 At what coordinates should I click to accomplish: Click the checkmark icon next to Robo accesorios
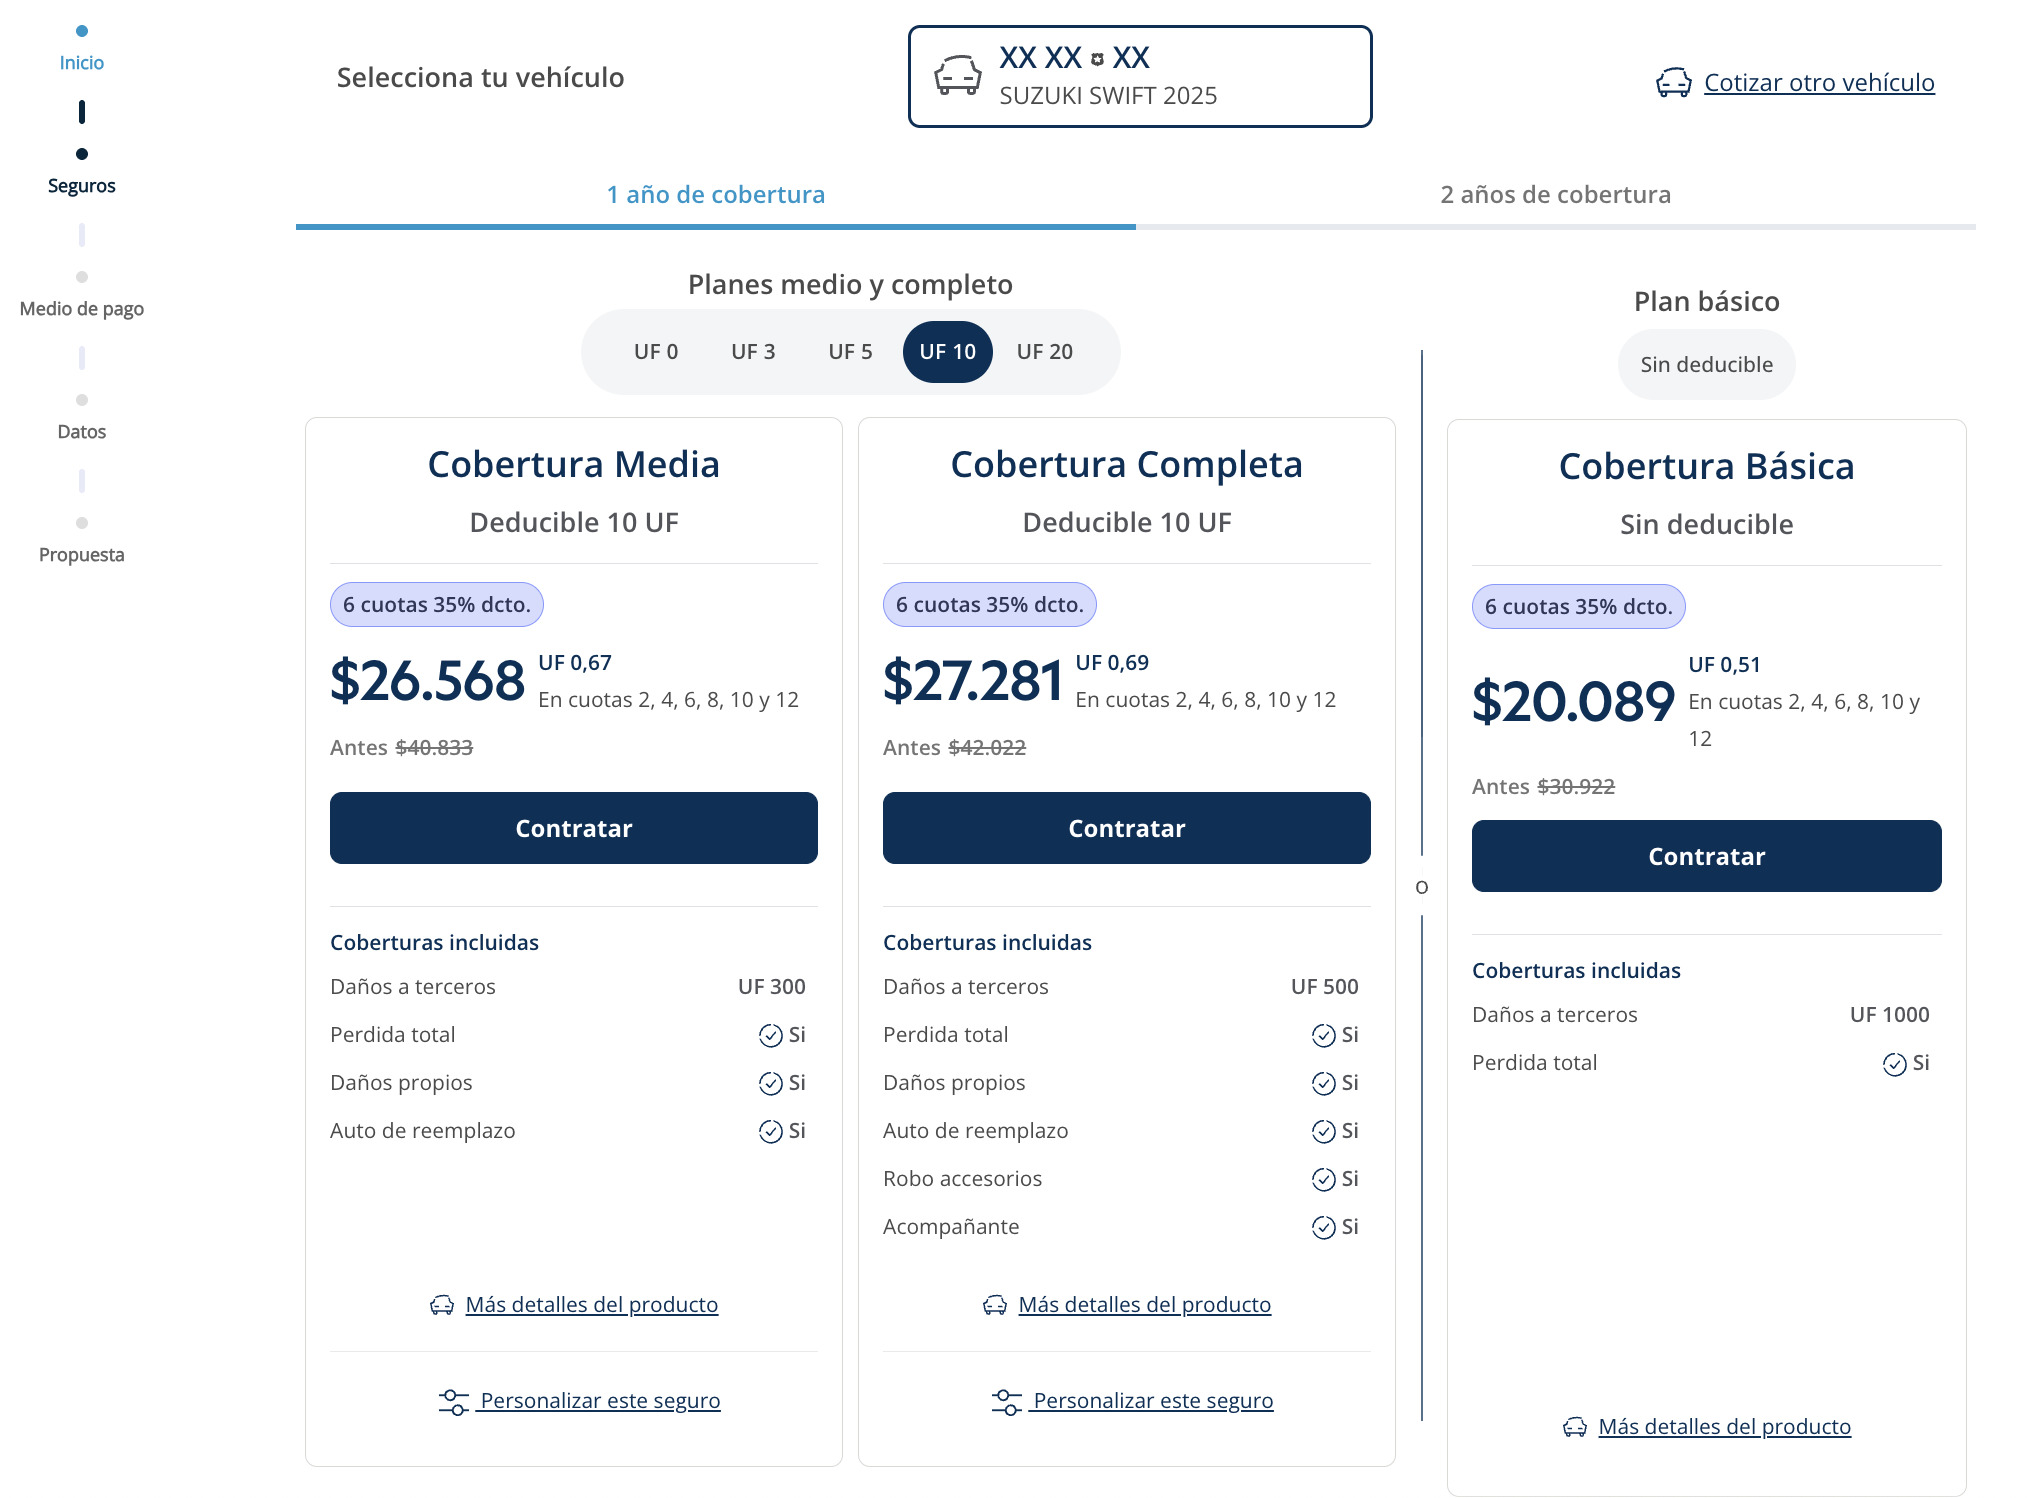(x=1325, y=1179)
